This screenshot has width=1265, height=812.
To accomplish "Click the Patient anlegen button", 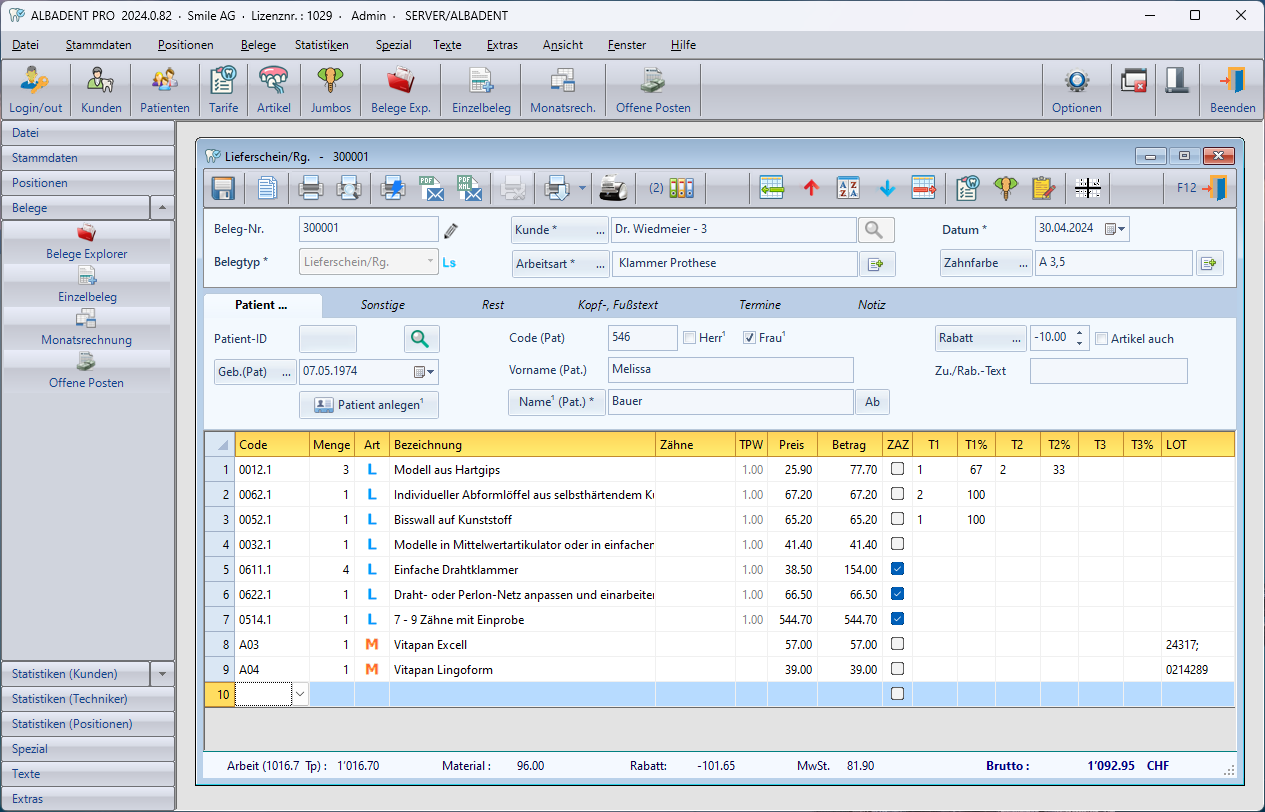I will 368,405.
